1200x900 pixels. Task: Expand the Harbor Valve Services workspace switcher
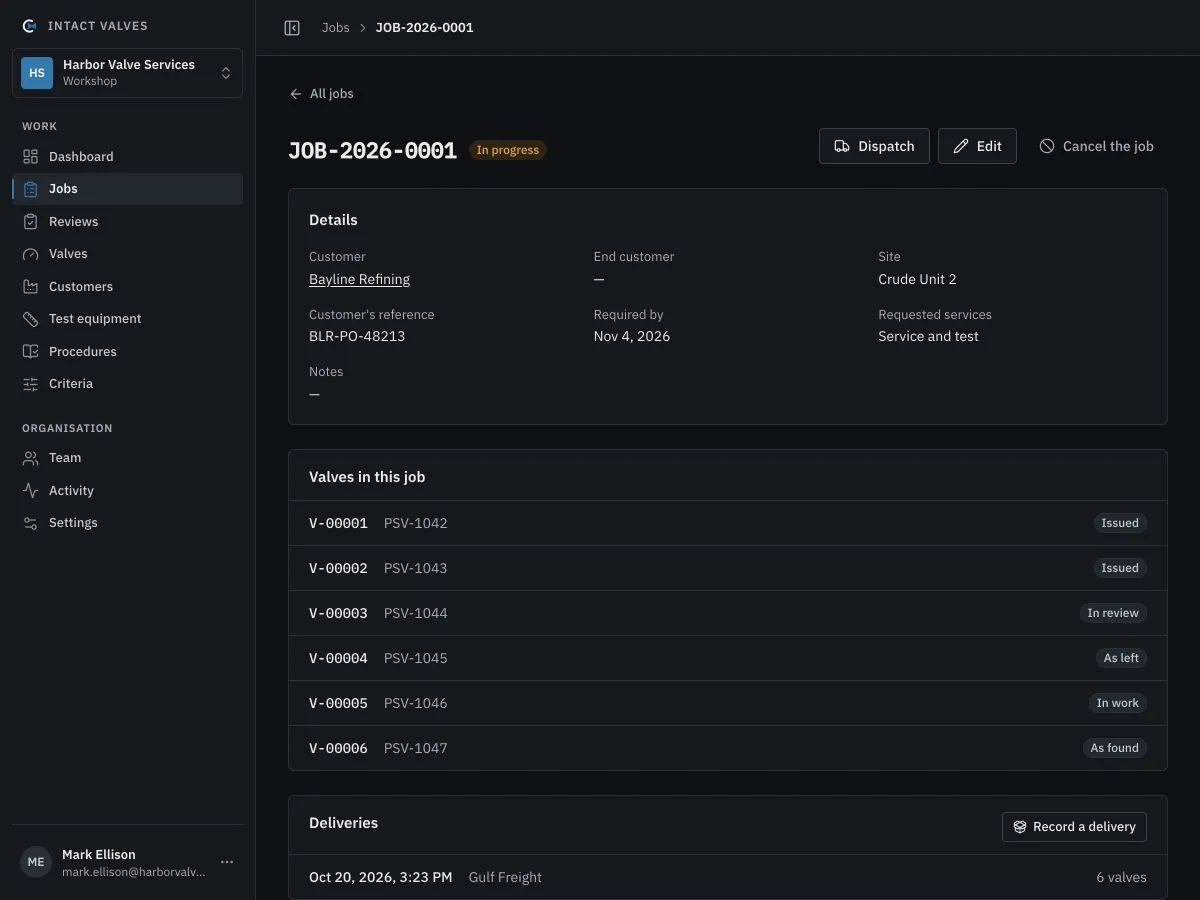point(127,73)
